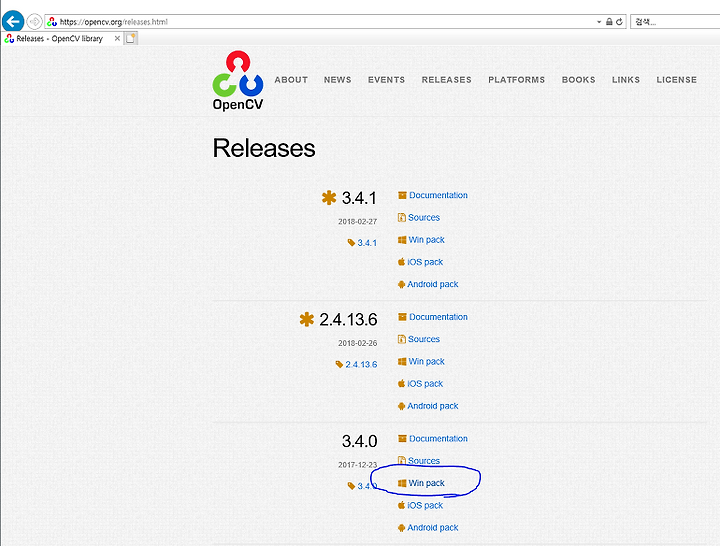
Task: Open the EVENTS menu item
Action: [387, 80]
